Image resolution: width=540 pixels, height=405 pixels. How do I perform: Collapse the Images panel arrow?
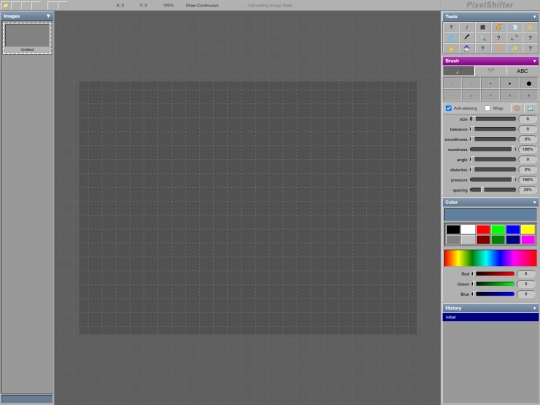click(x=48, y=16)
